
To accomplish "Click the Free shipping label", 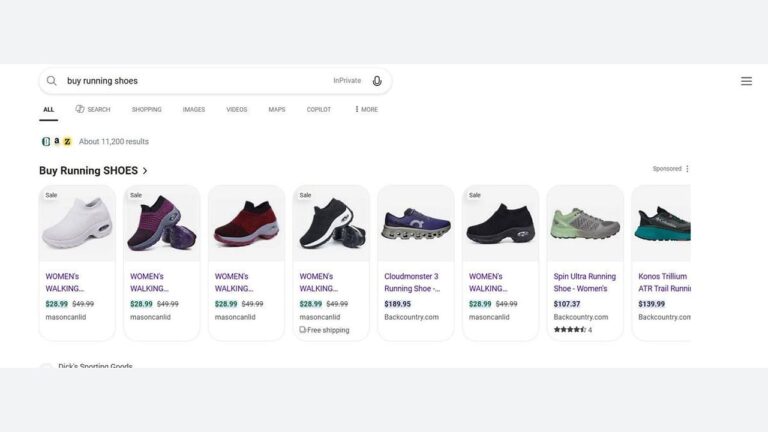I will pos(328,330).
